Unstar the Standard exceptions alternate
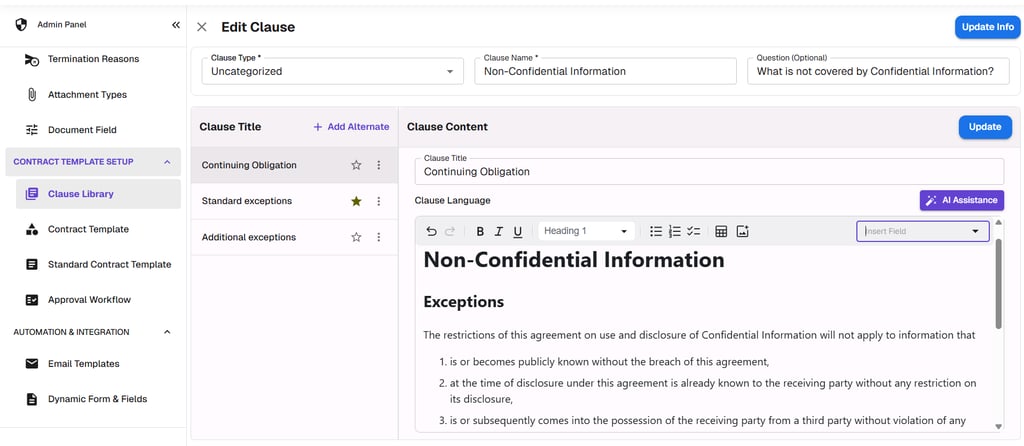1024x446 pixels. 356,201
